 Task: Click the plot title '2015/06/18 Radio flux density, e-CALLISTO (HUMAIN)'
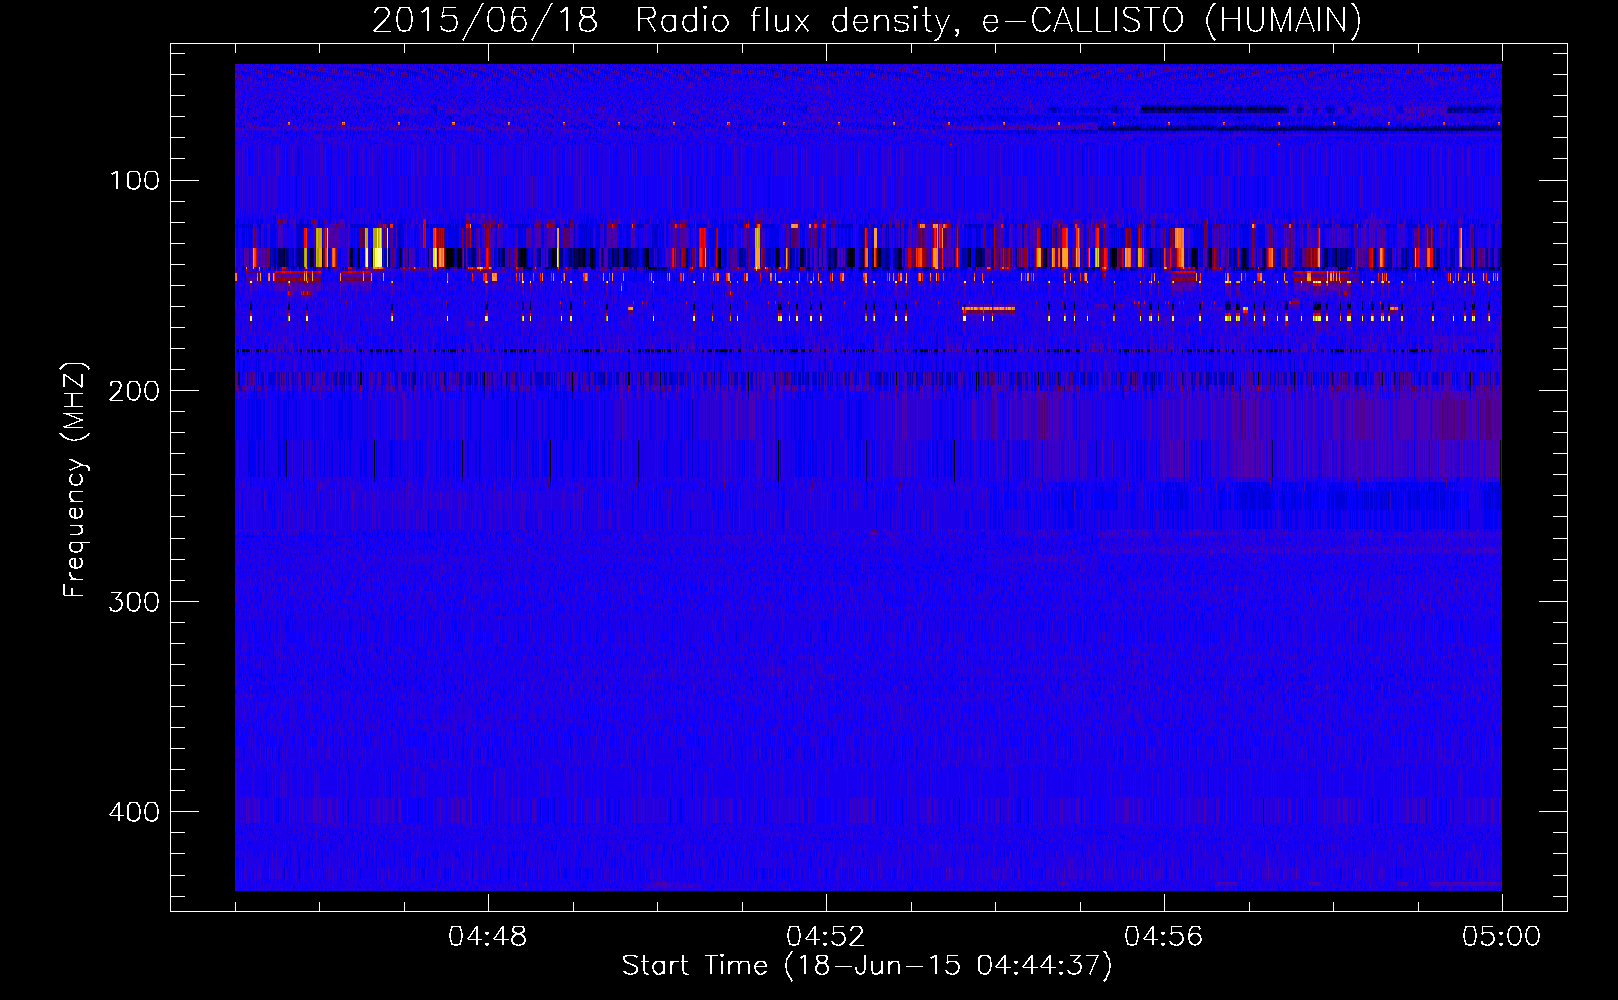[867, 20]
